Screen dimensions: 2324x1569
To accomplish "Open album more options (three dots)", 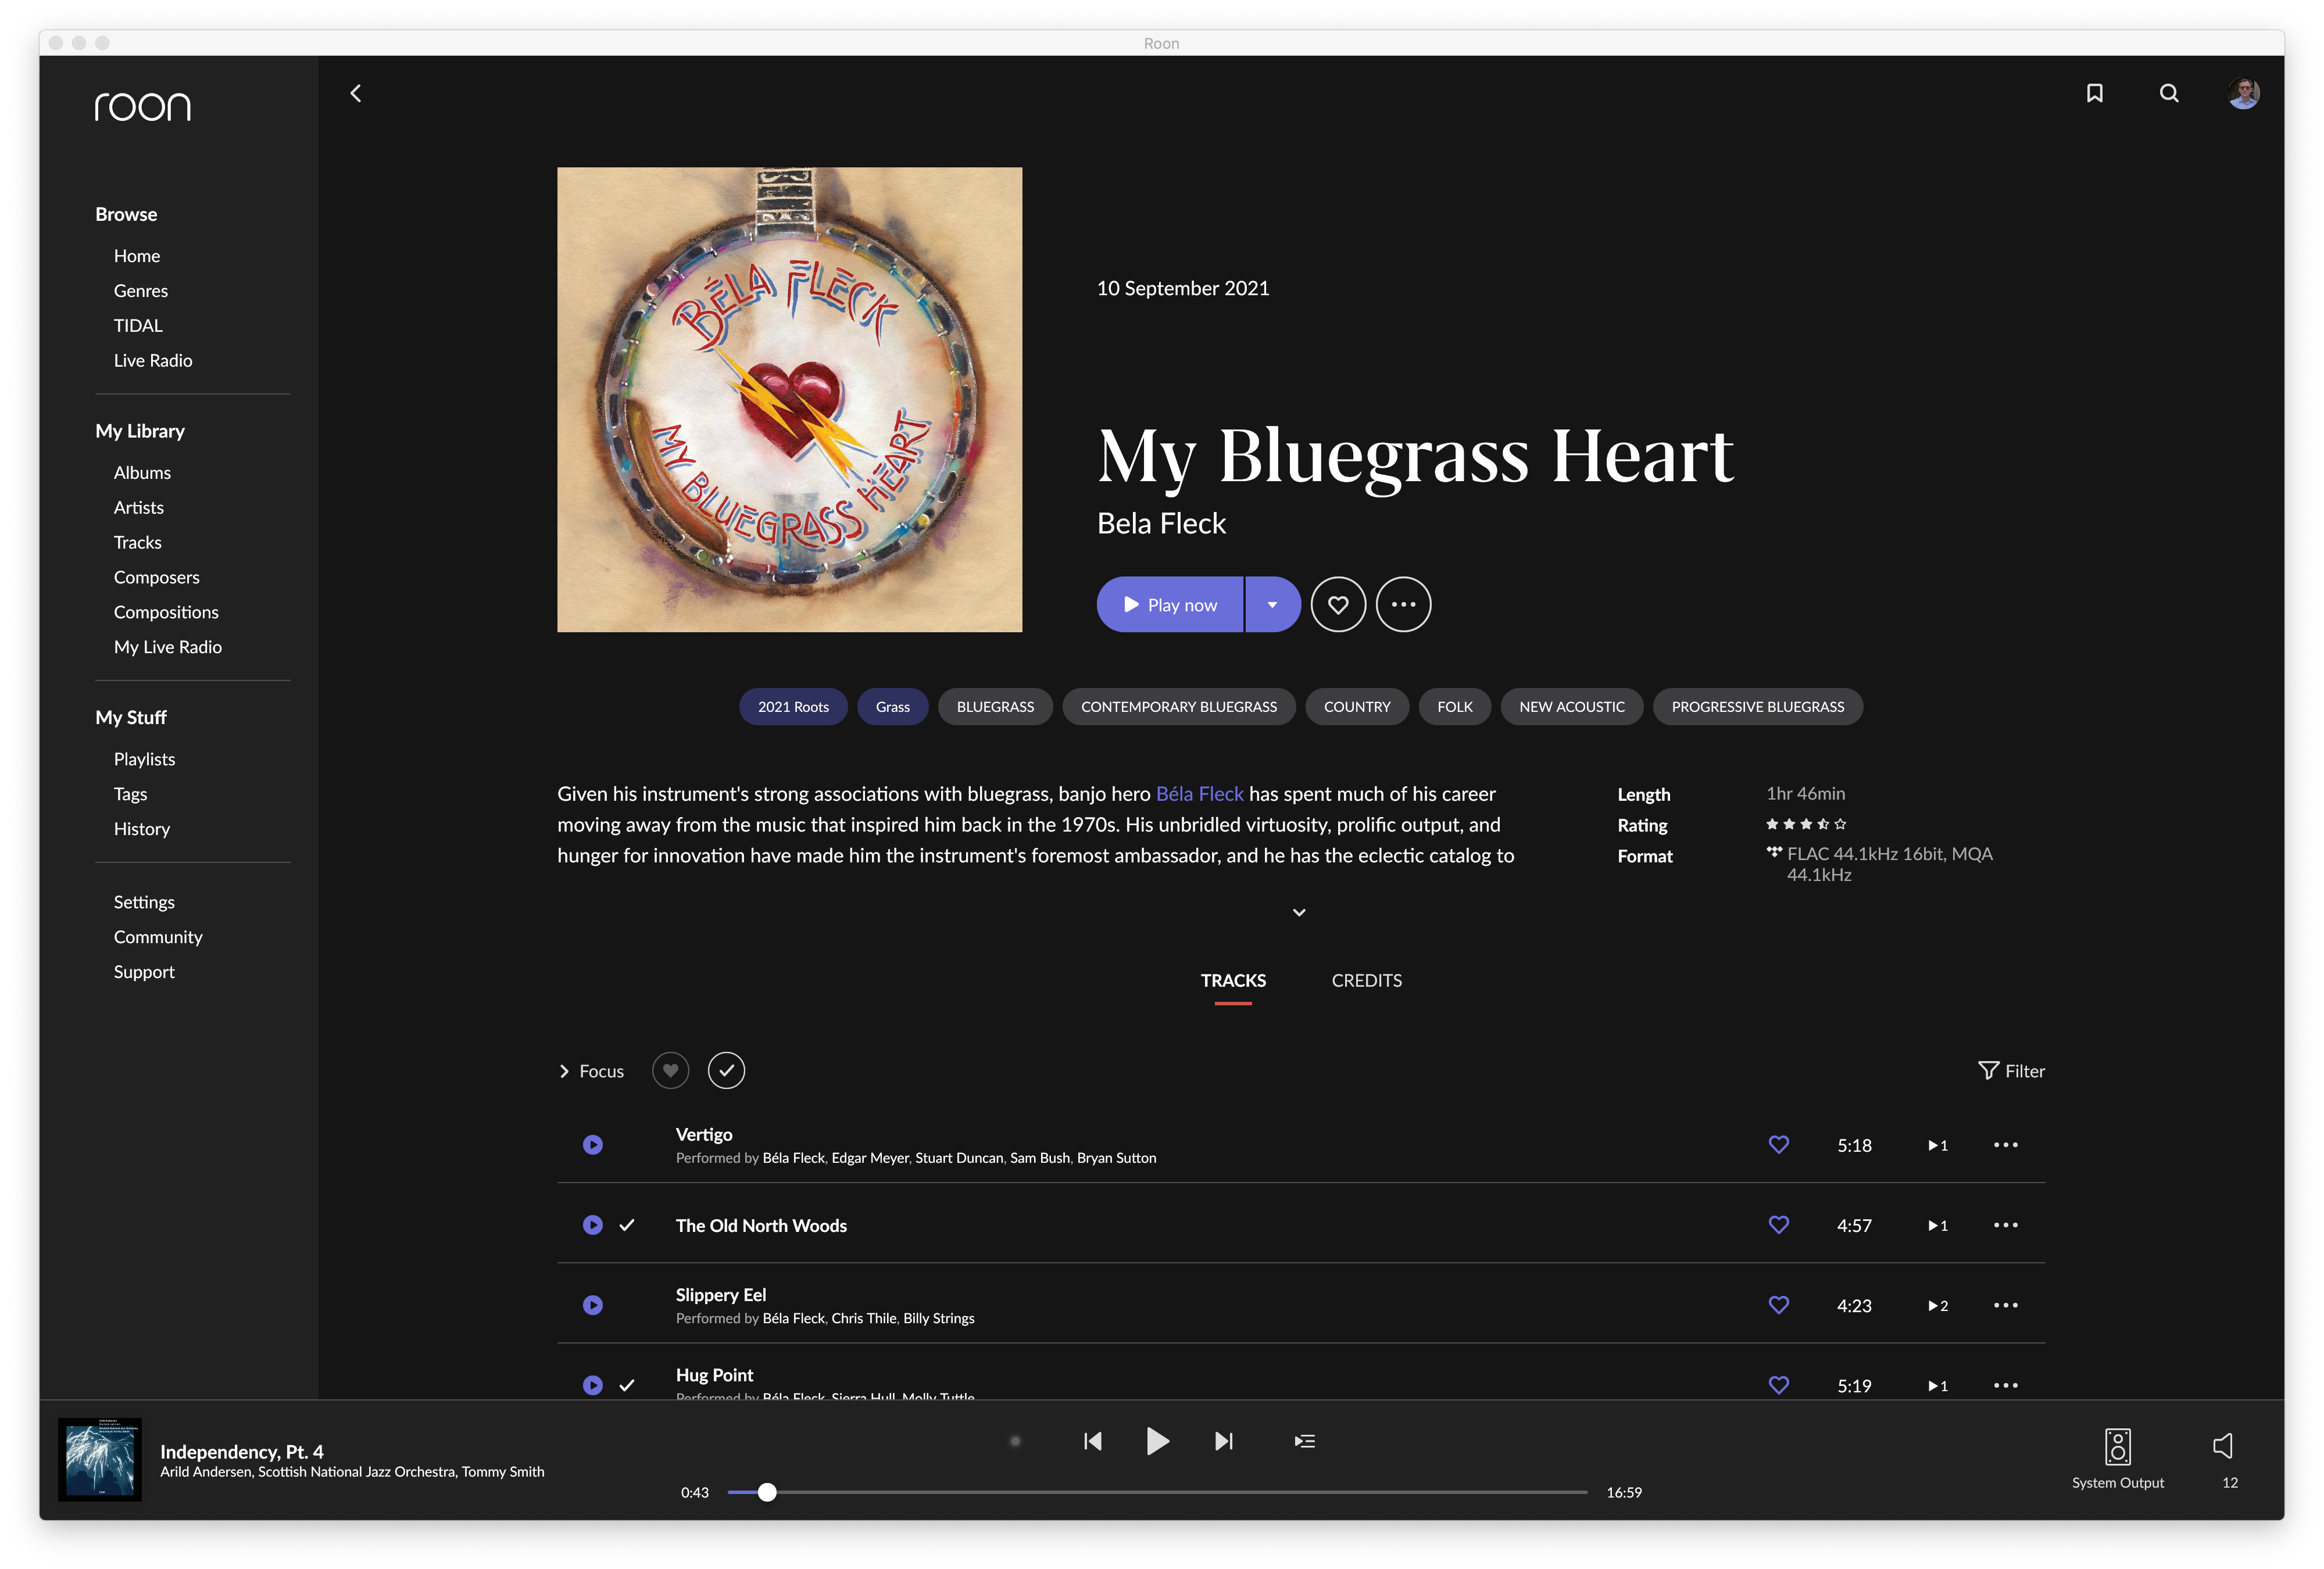I will [x=1403, y=604].
